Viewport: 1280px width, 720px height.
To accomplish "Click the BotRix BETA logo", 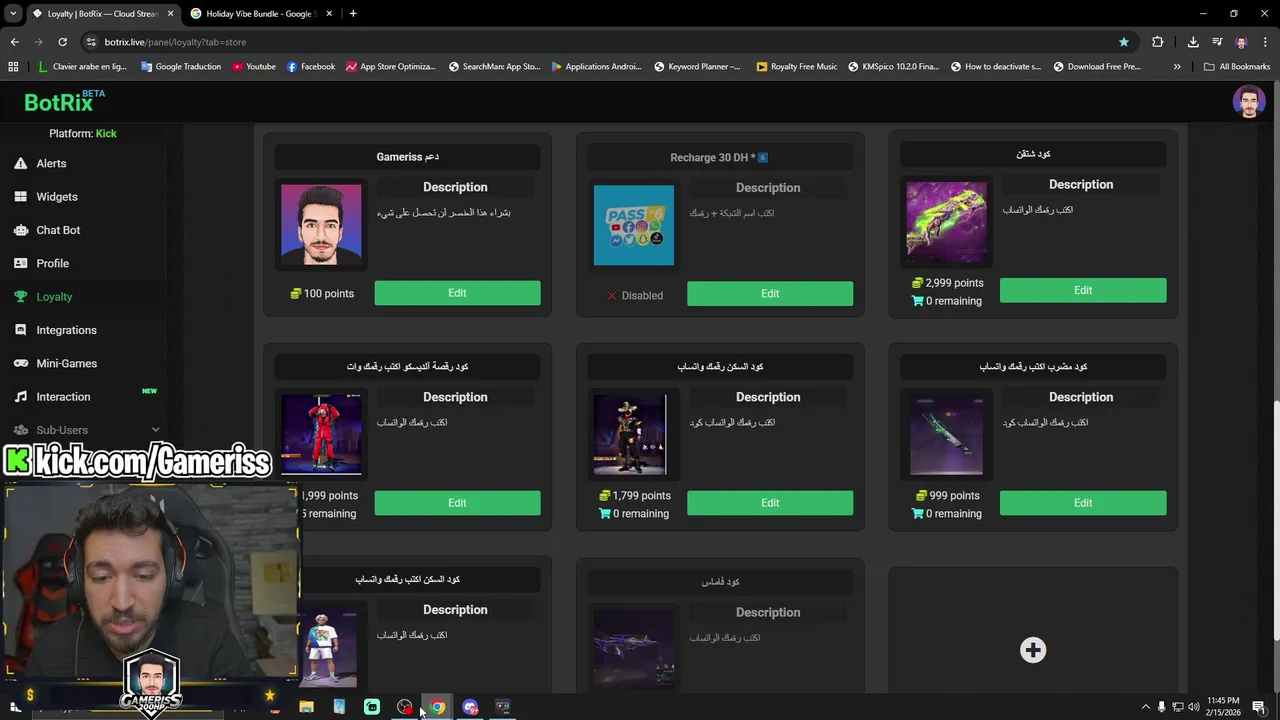I will tap(64, 102).
